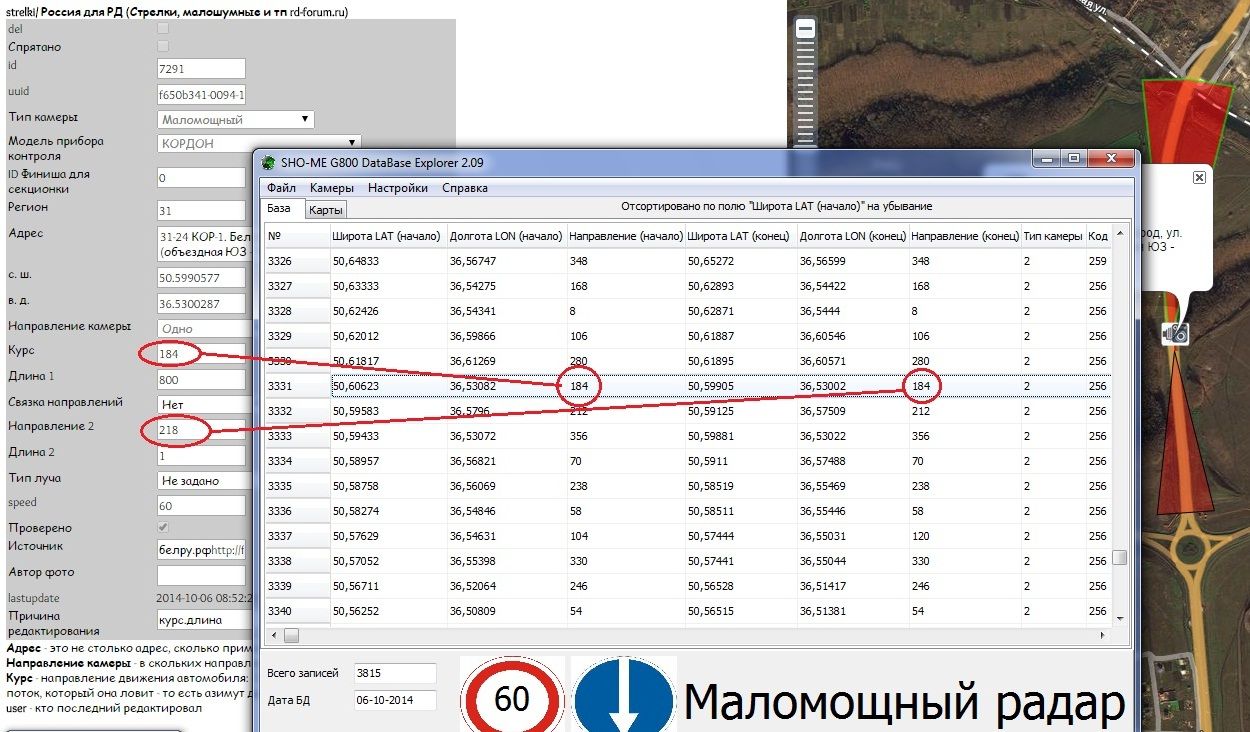This screenshot has height=732, width=1250.
Task: Click the map zoom minus button
Action: point(805,30)
